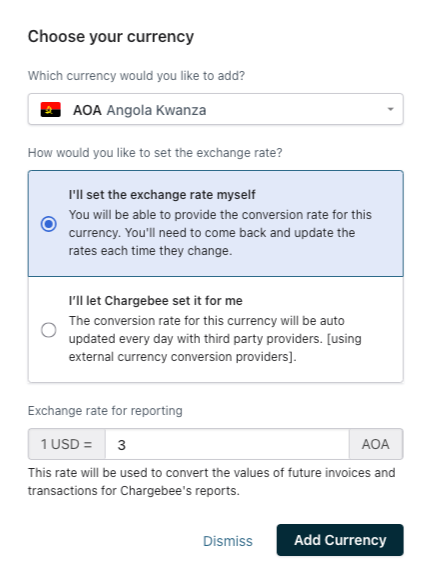The image size is (428, 578).
Task: Click the How would you like to set label
Action: click(155, 153)
